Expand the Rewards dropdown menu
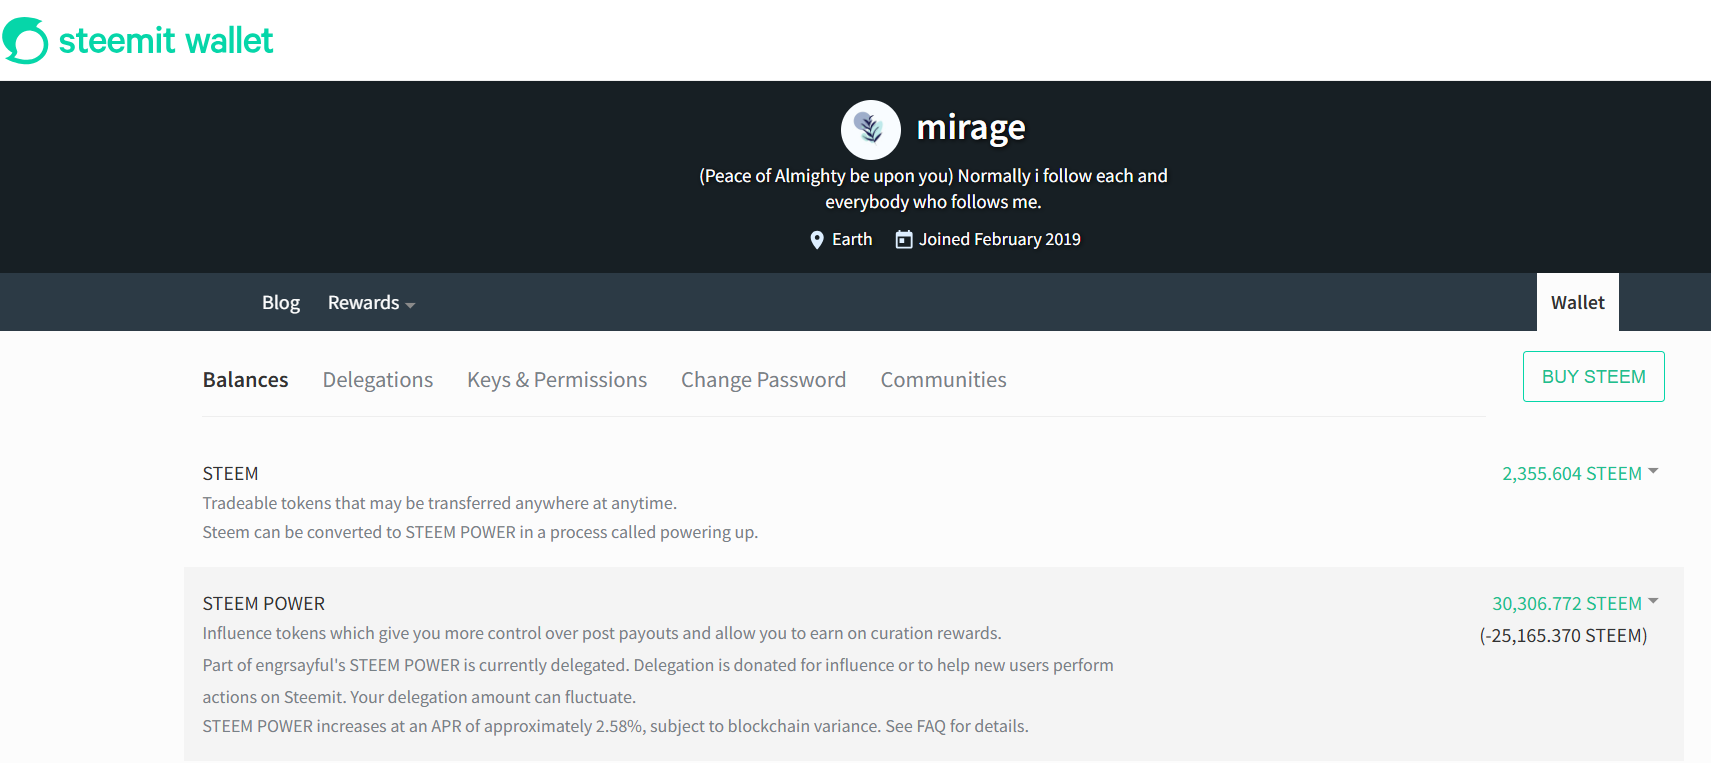Screen dimensions: 1711x763 pyautogui.click(x=371, y=303)
